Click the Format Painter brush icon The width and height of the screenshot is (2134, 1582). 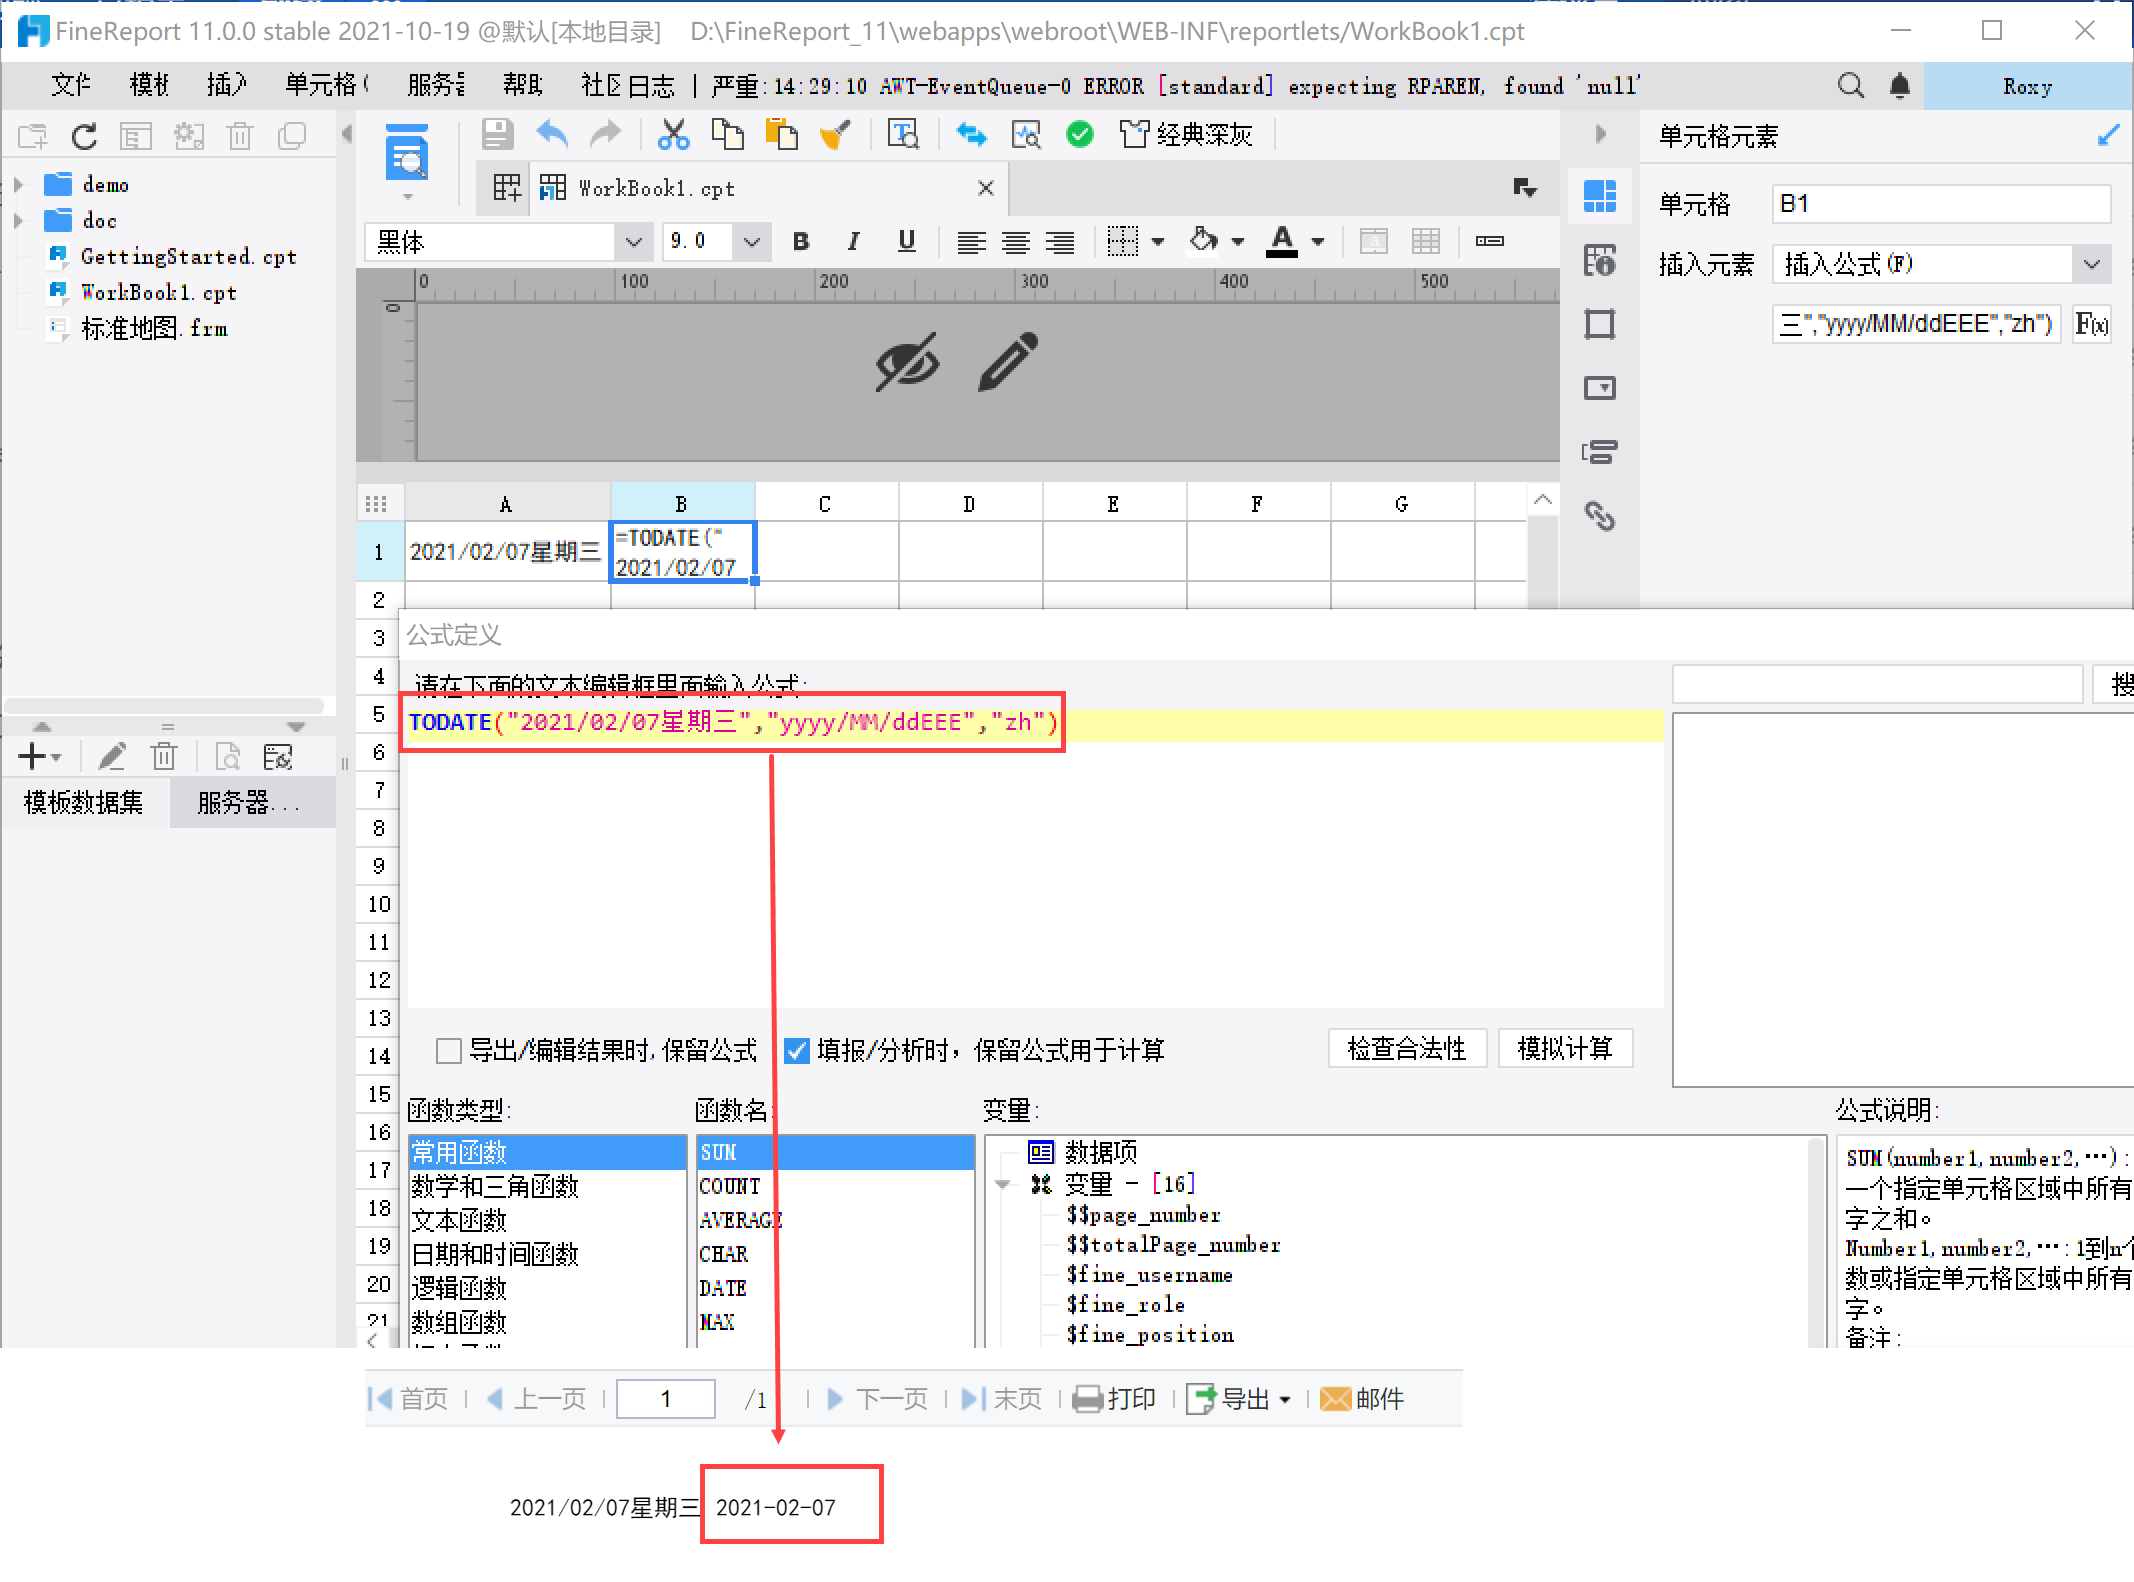coord(835,134)
